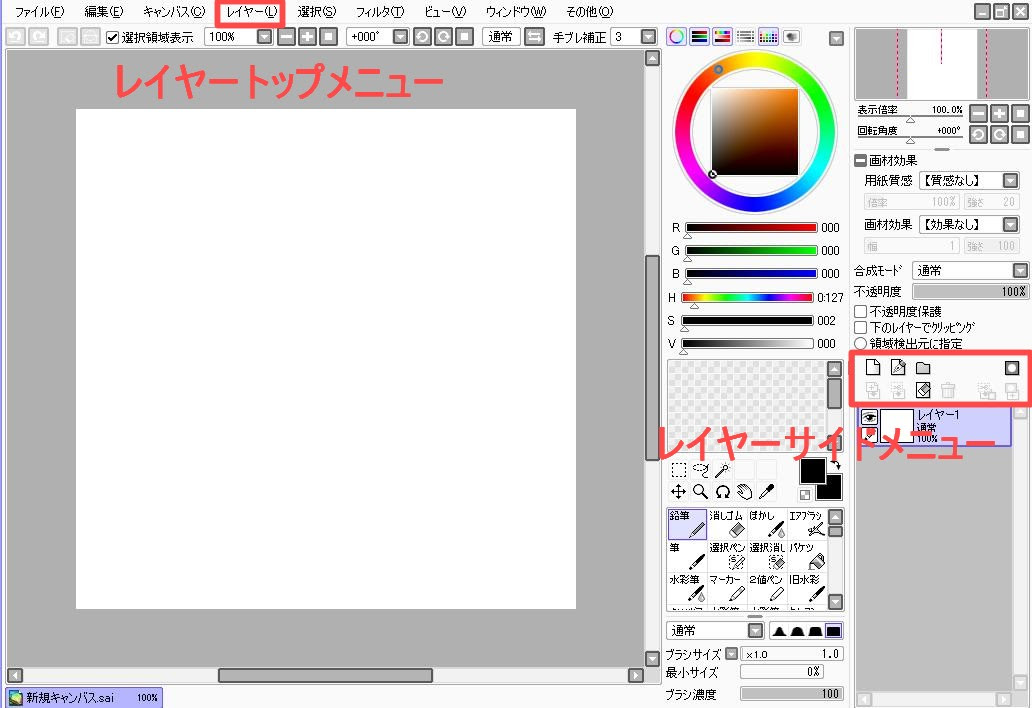Viewport: 1032px width, 708px height.
Task: Pick the magnifier zoom tool
Action: pyautogui.click(x=701, y=492)
